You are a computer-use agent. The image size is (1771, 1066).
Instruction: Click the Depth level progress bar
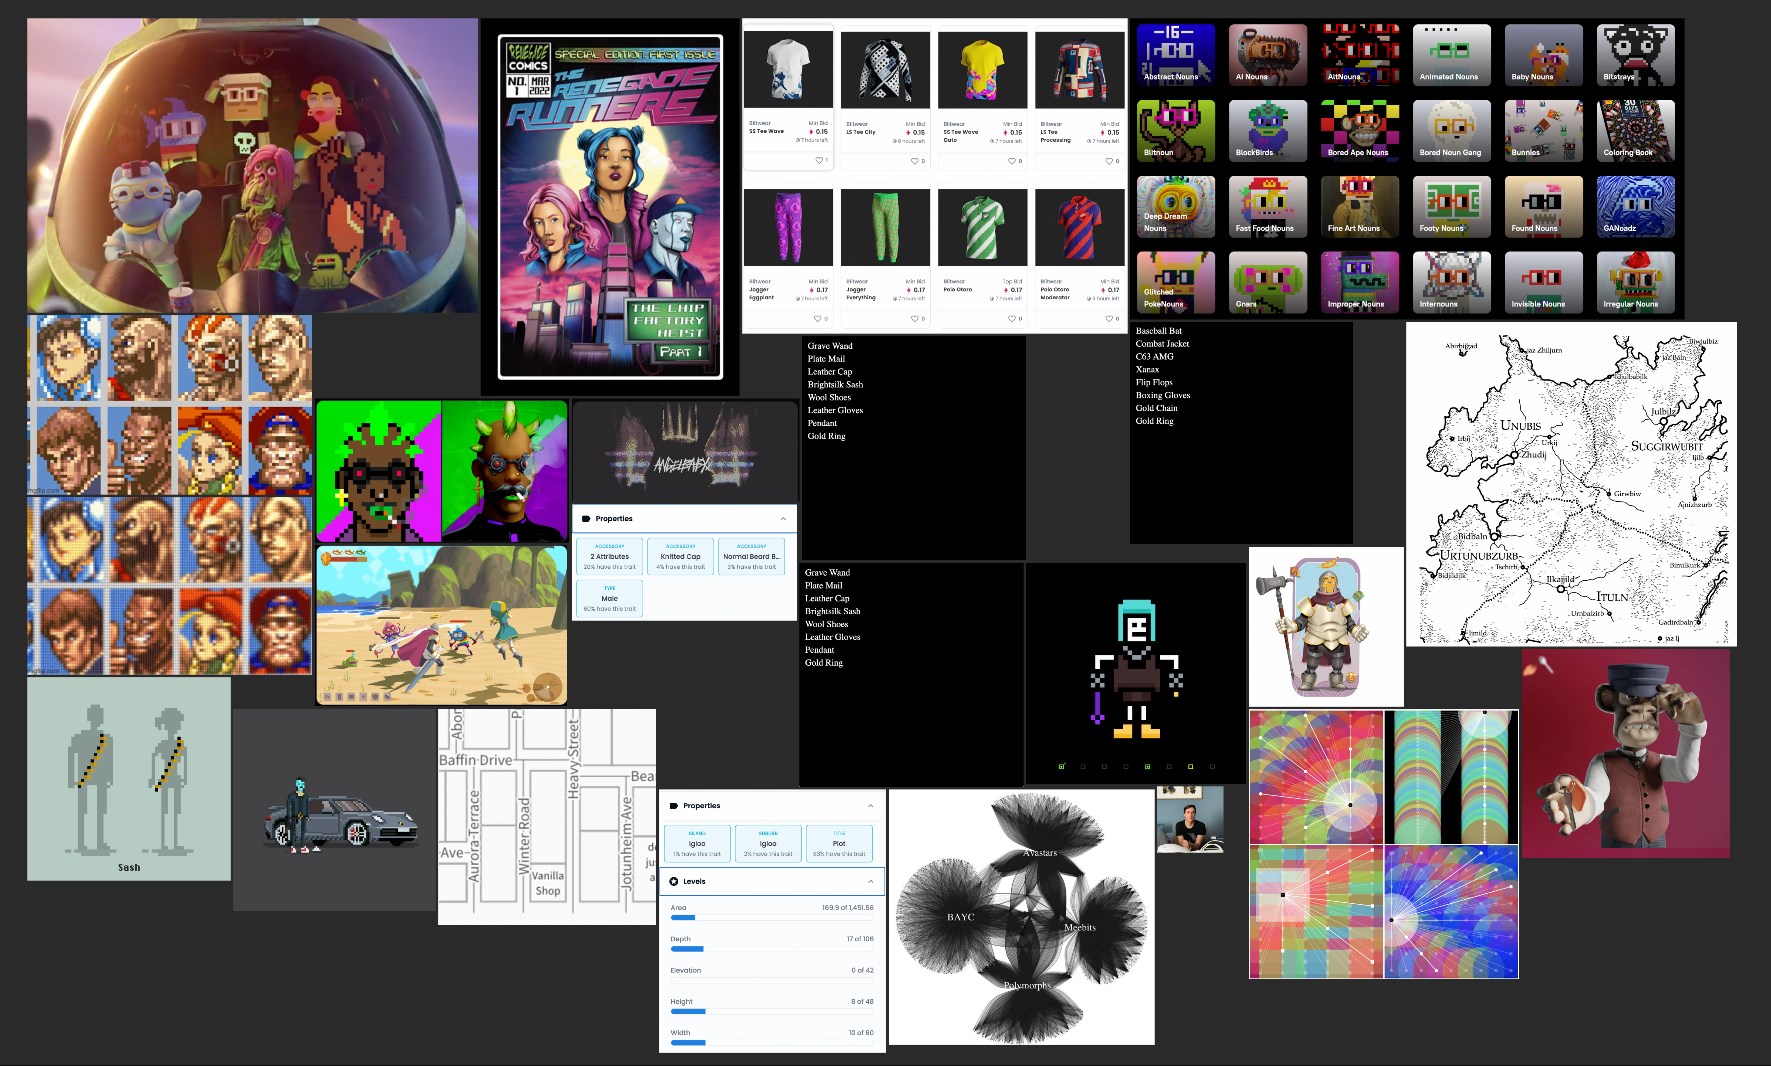771,949
